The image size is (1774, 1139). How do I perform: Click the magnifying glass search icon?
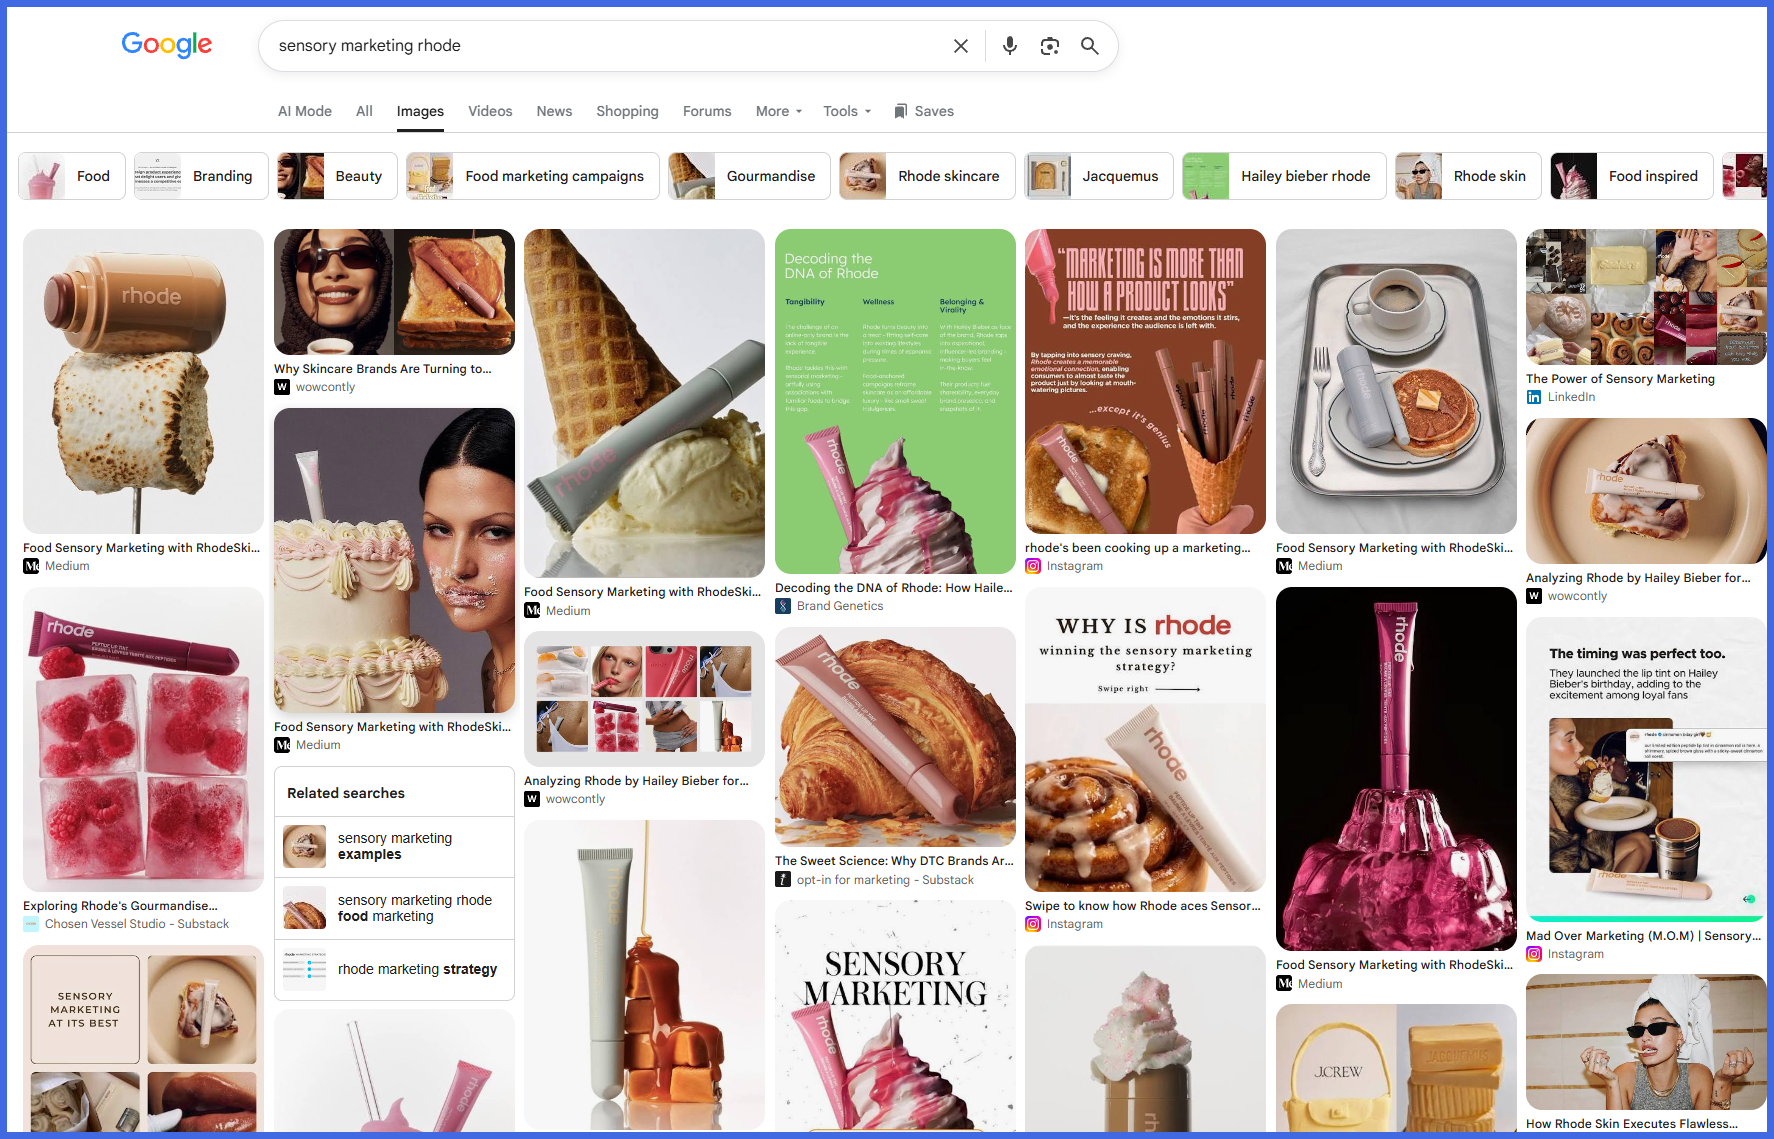point(1090,46)
